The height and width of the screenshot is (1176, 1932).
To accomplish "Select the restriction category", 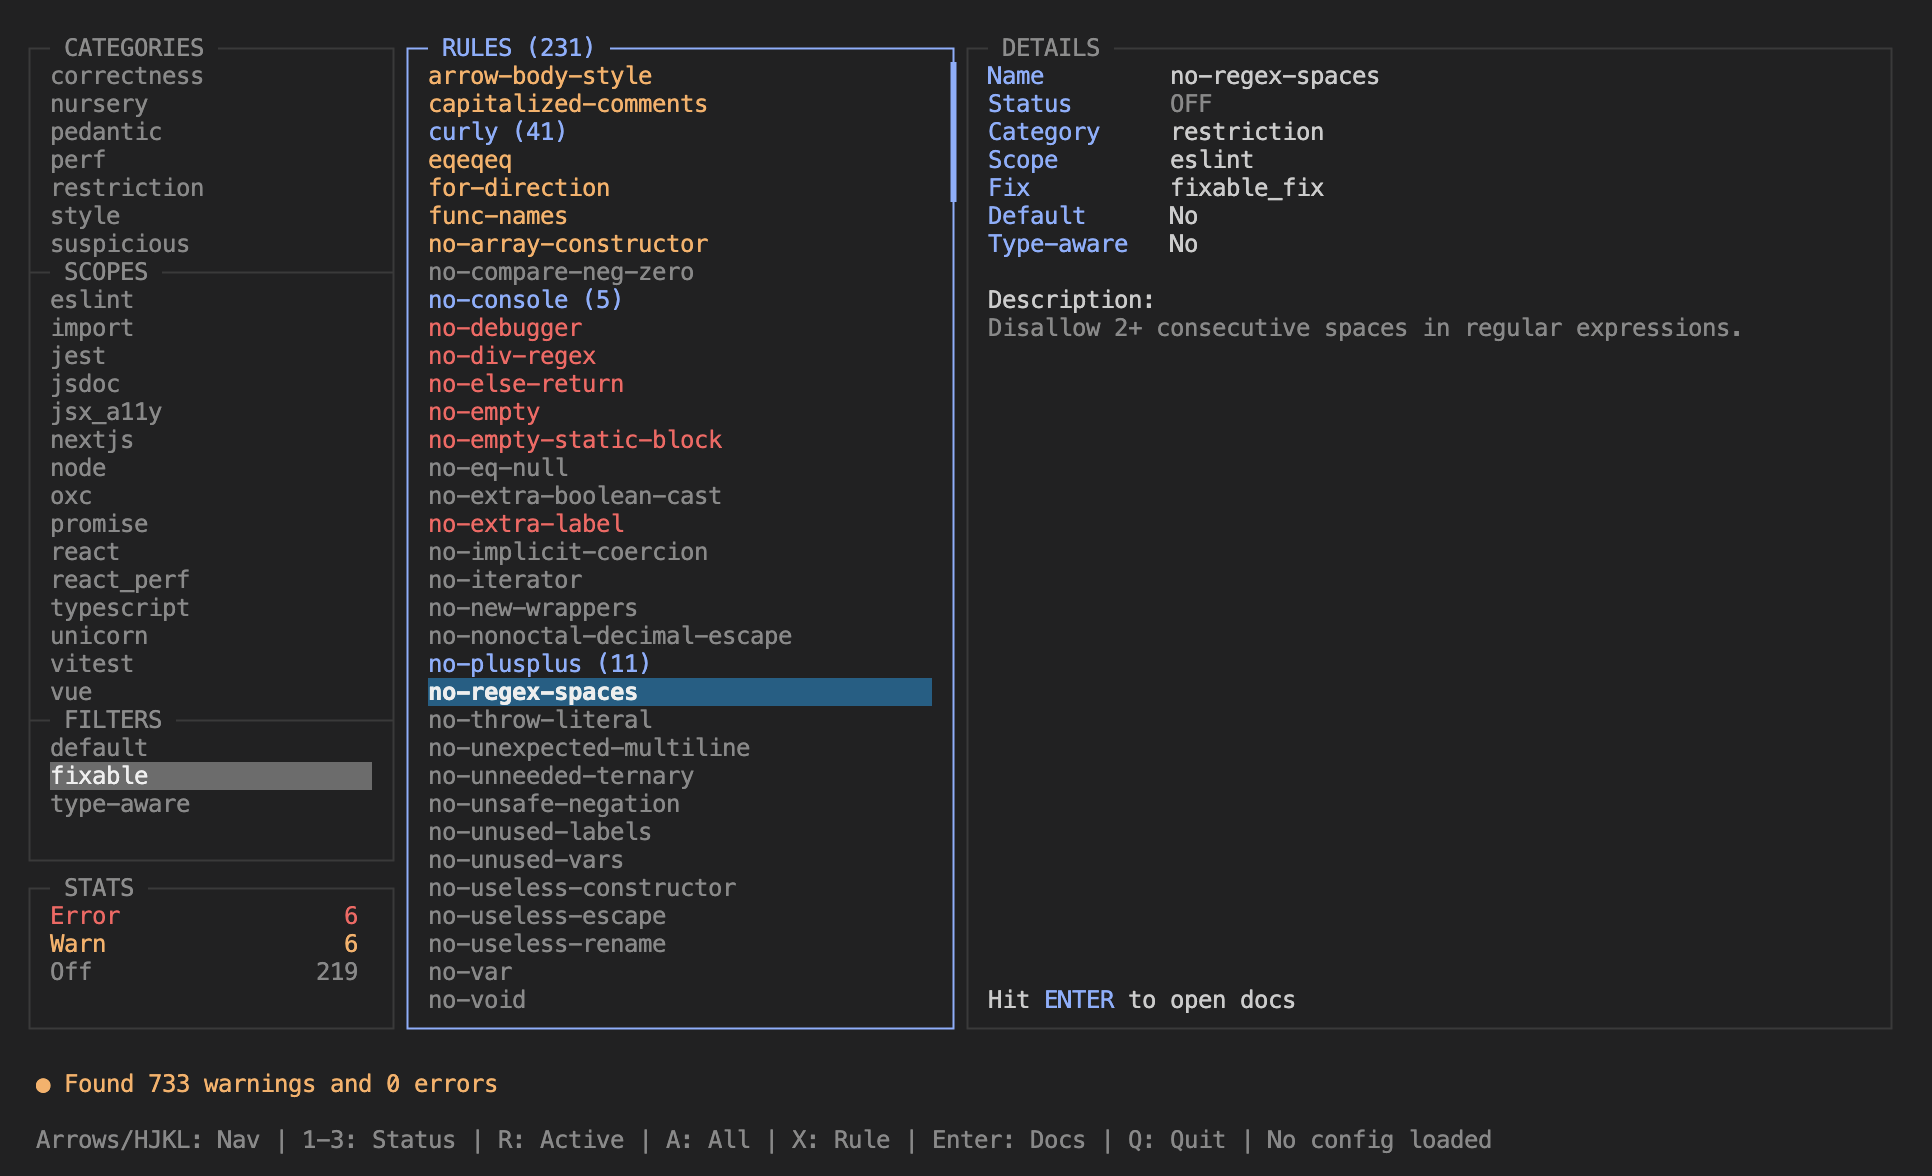I will 127,187.
